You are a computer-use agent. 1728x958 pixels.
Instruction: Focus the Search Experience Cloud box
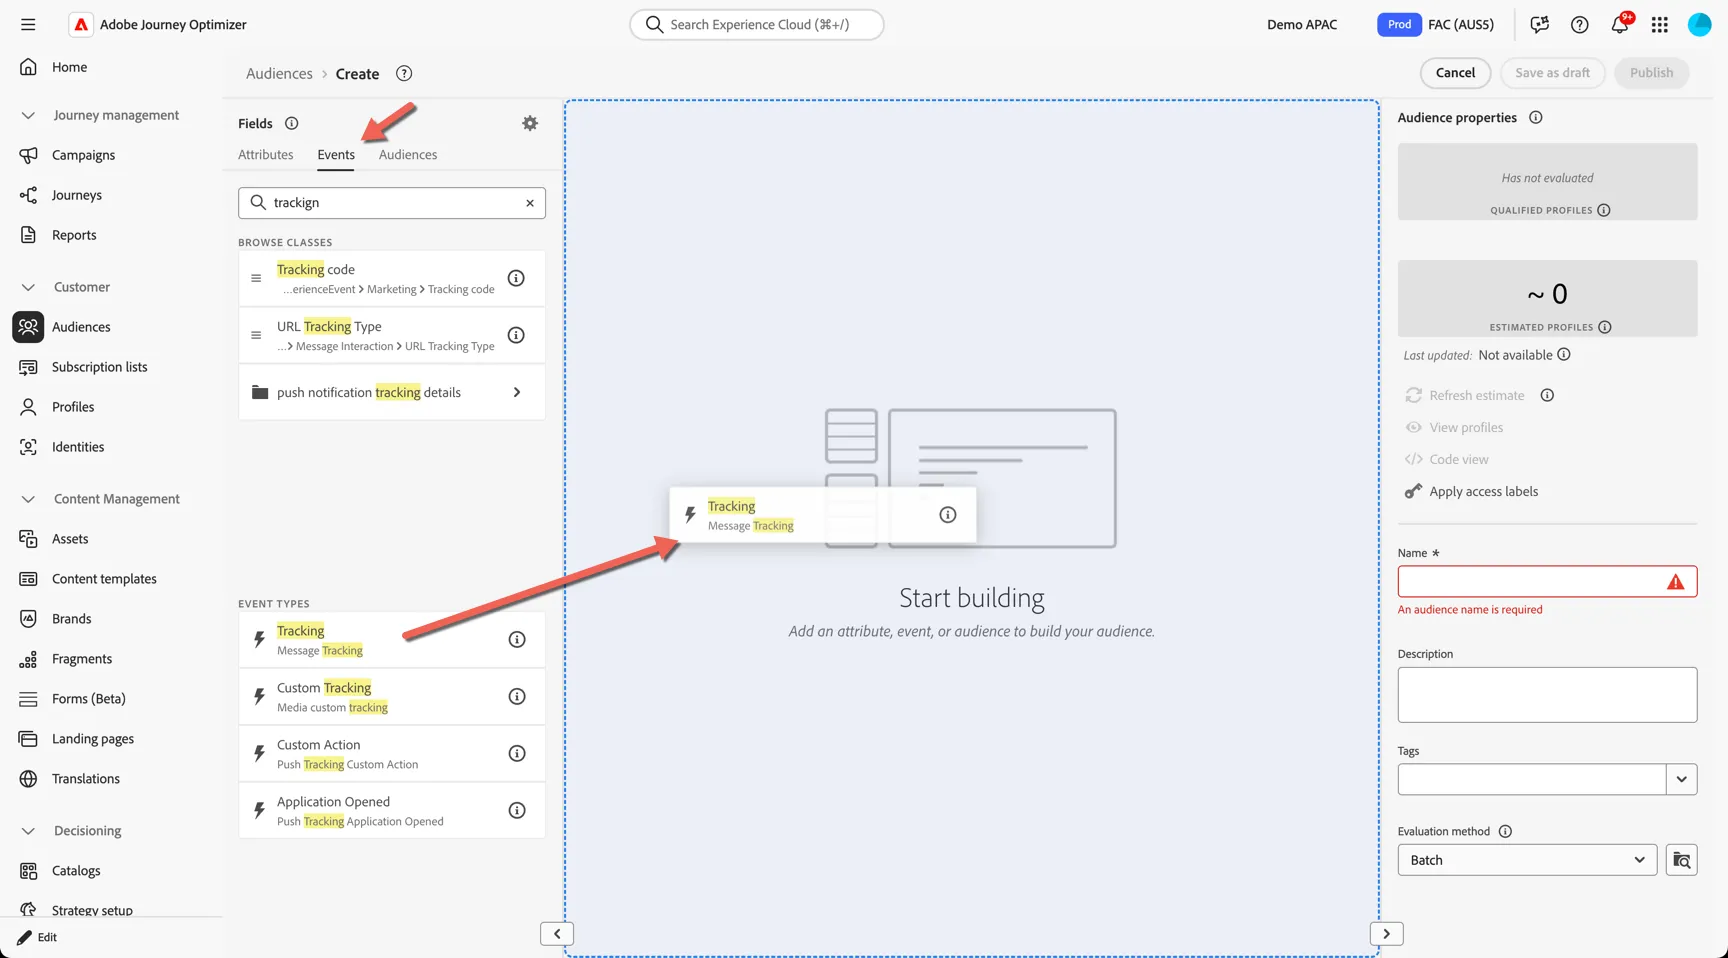pos(757,24)
